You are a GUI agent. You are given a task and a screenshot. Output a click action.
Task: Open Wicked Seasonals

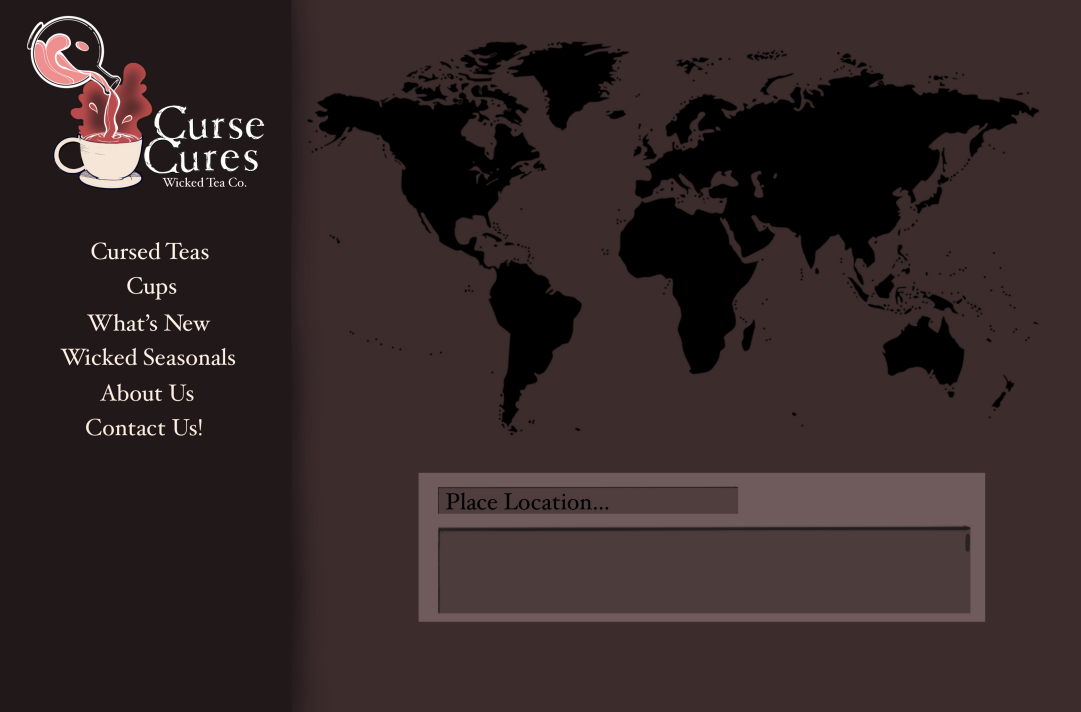click(149, 358)
